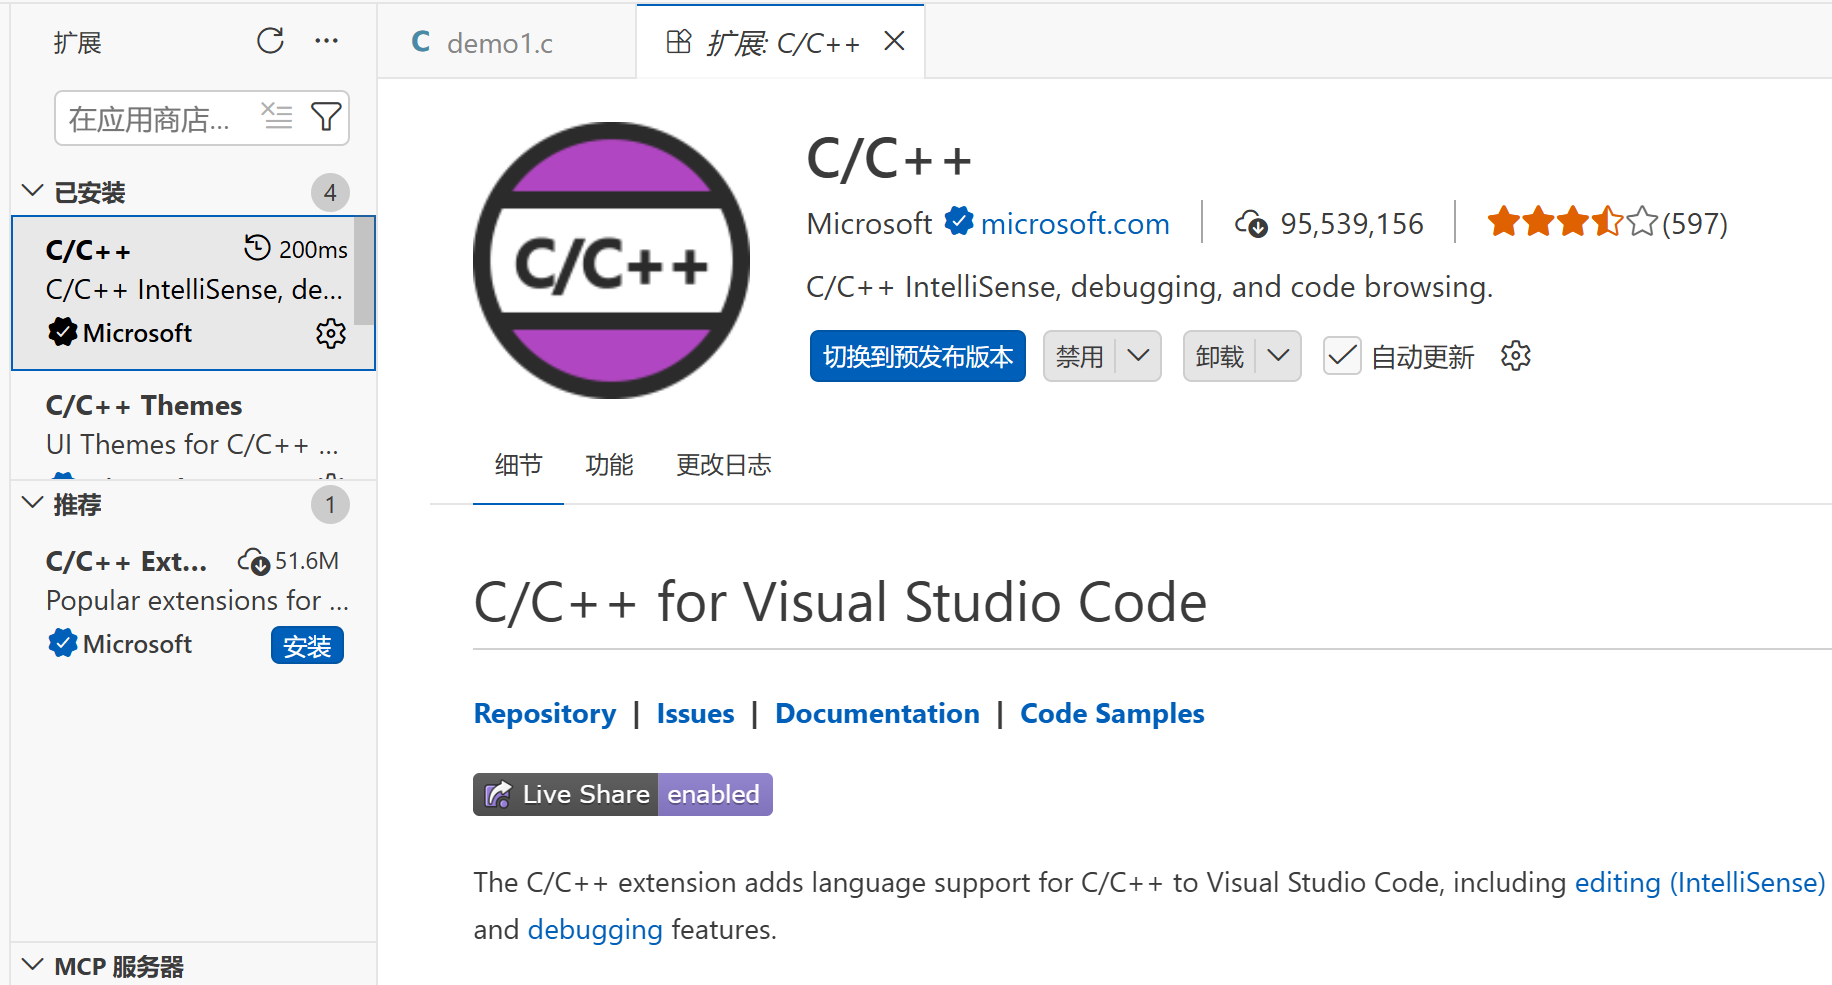Viewport: 1832px width, 985px height.
Task: Select the C/C++ Extension Pack entry
Action: tap(194, 602)
